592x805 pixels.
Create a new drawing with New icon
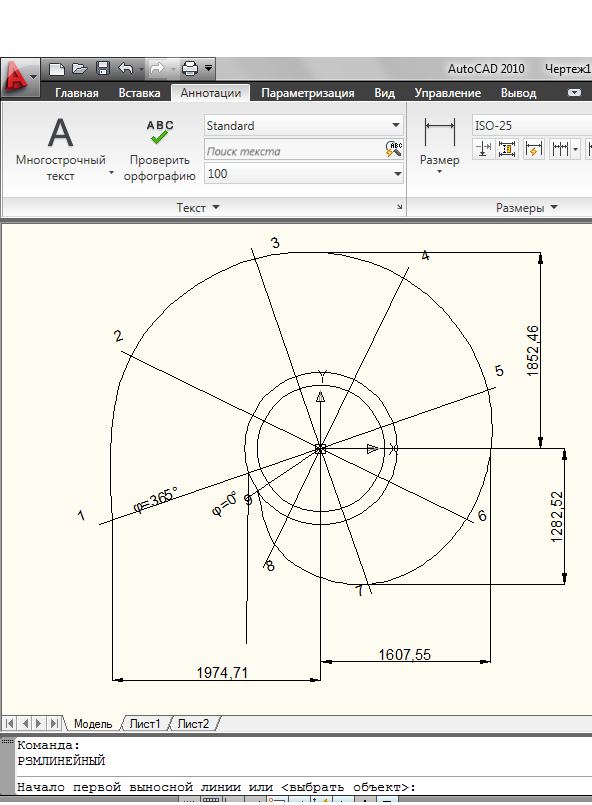(56, 68)
